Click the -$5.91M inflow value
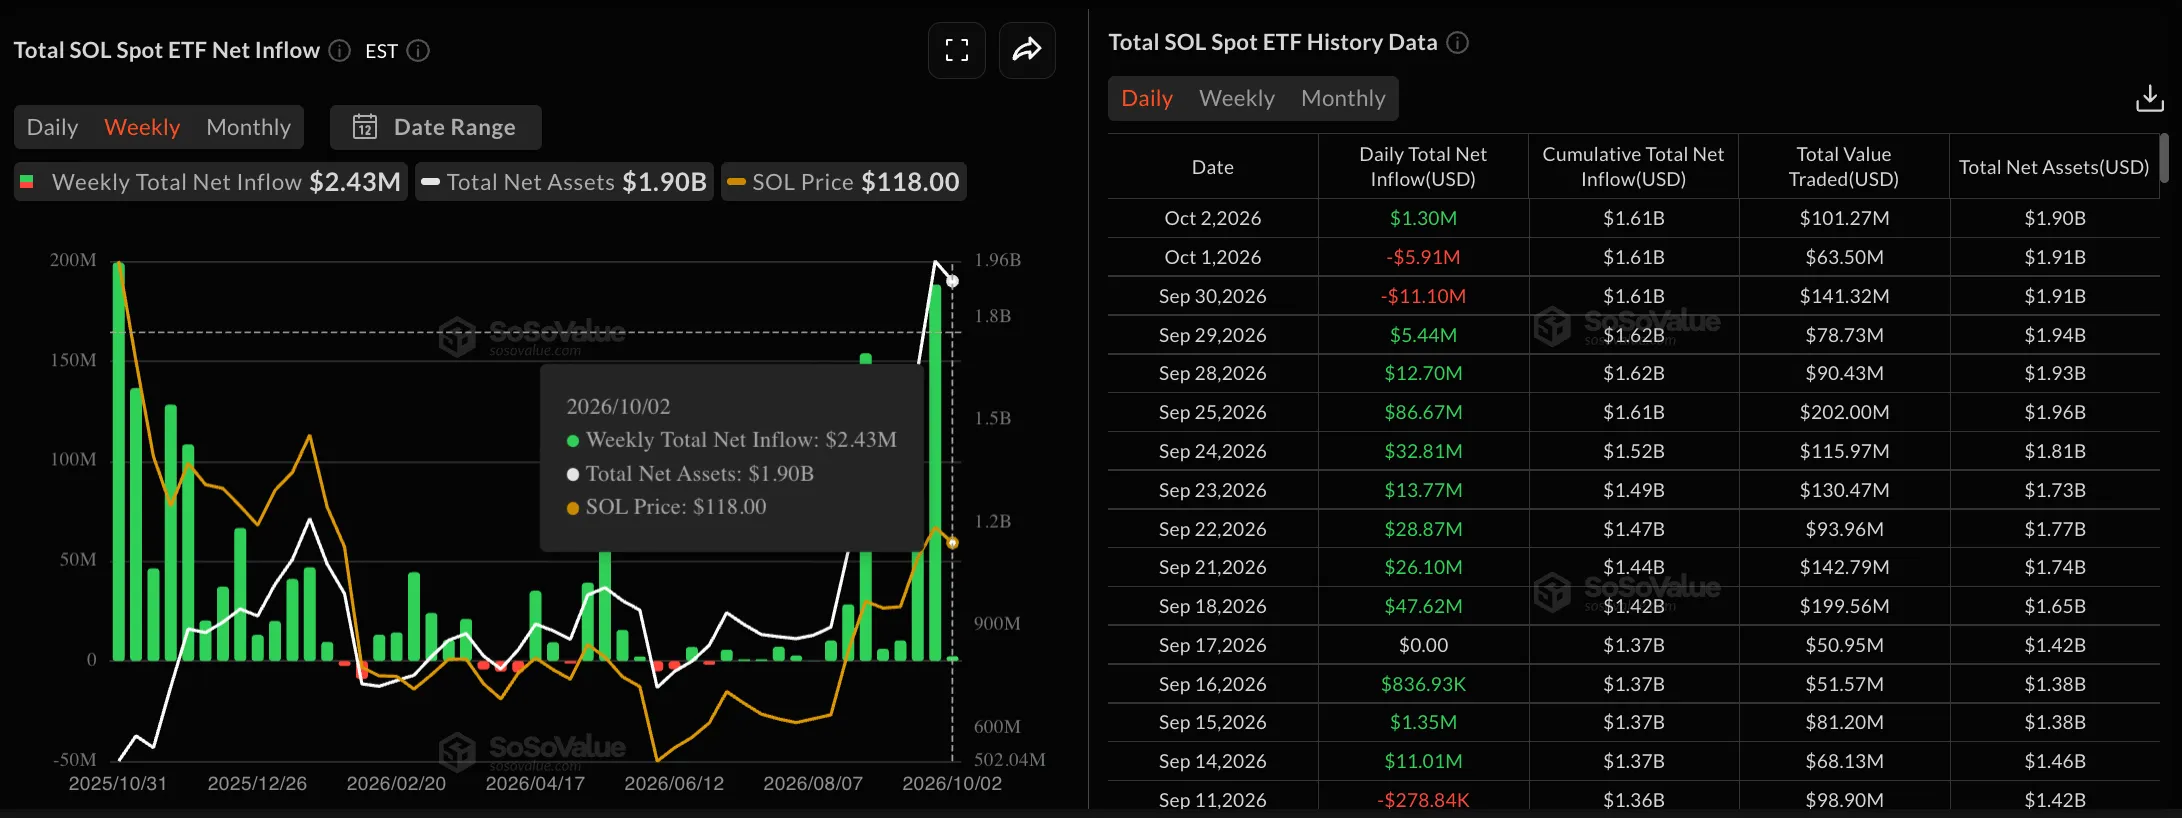The height and width of the screenshot is (818, 2182). point(1423,257)
